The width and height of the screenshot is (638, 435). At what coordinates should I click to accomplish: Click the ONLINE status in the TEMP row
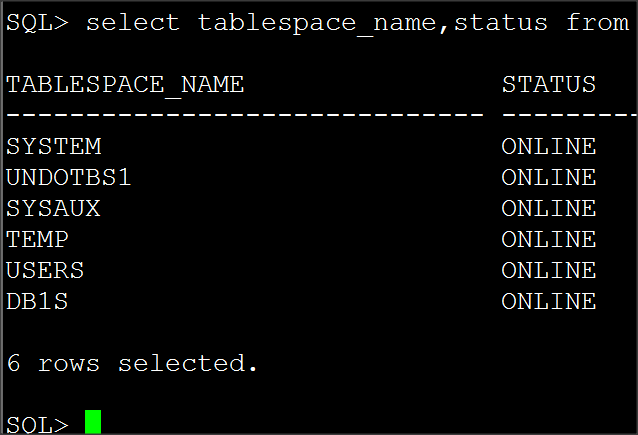coord(549,240)
